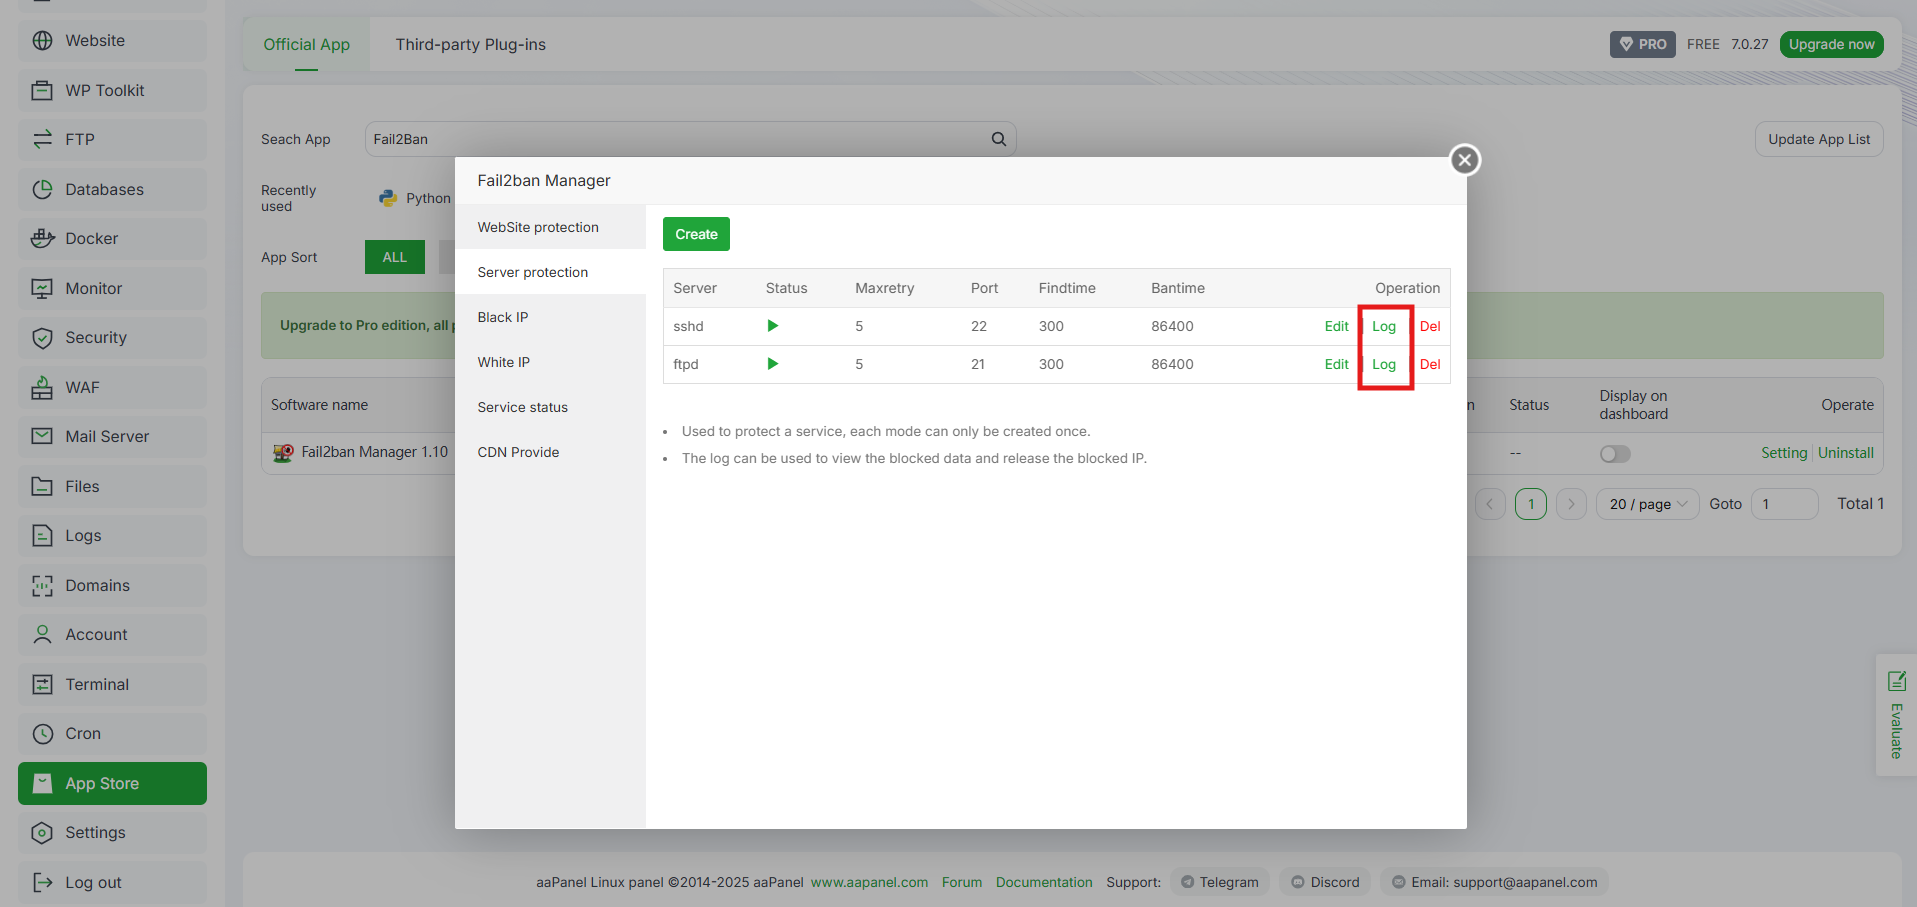The image size is (1917, 907).
Task: Click the App Store bag icon
Action: click(42, 783)
